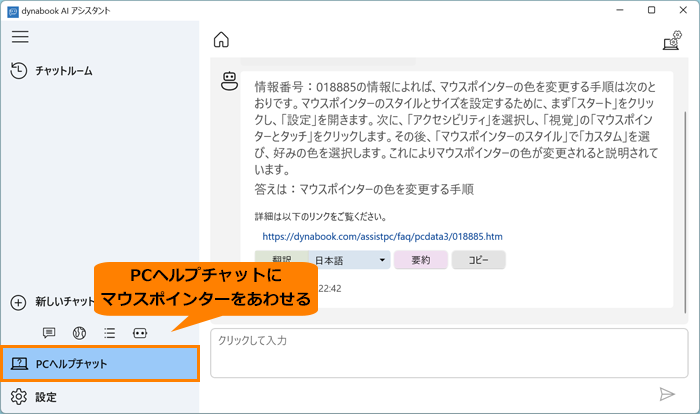This screenshot has width=700, height=414.
Task: Click the クリックして入力 text box
Action: (x=449, y=353)
